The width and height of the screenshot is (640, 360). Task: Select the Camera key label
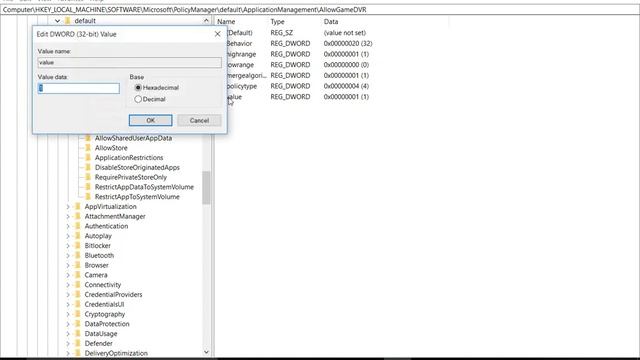click(96, 275)
